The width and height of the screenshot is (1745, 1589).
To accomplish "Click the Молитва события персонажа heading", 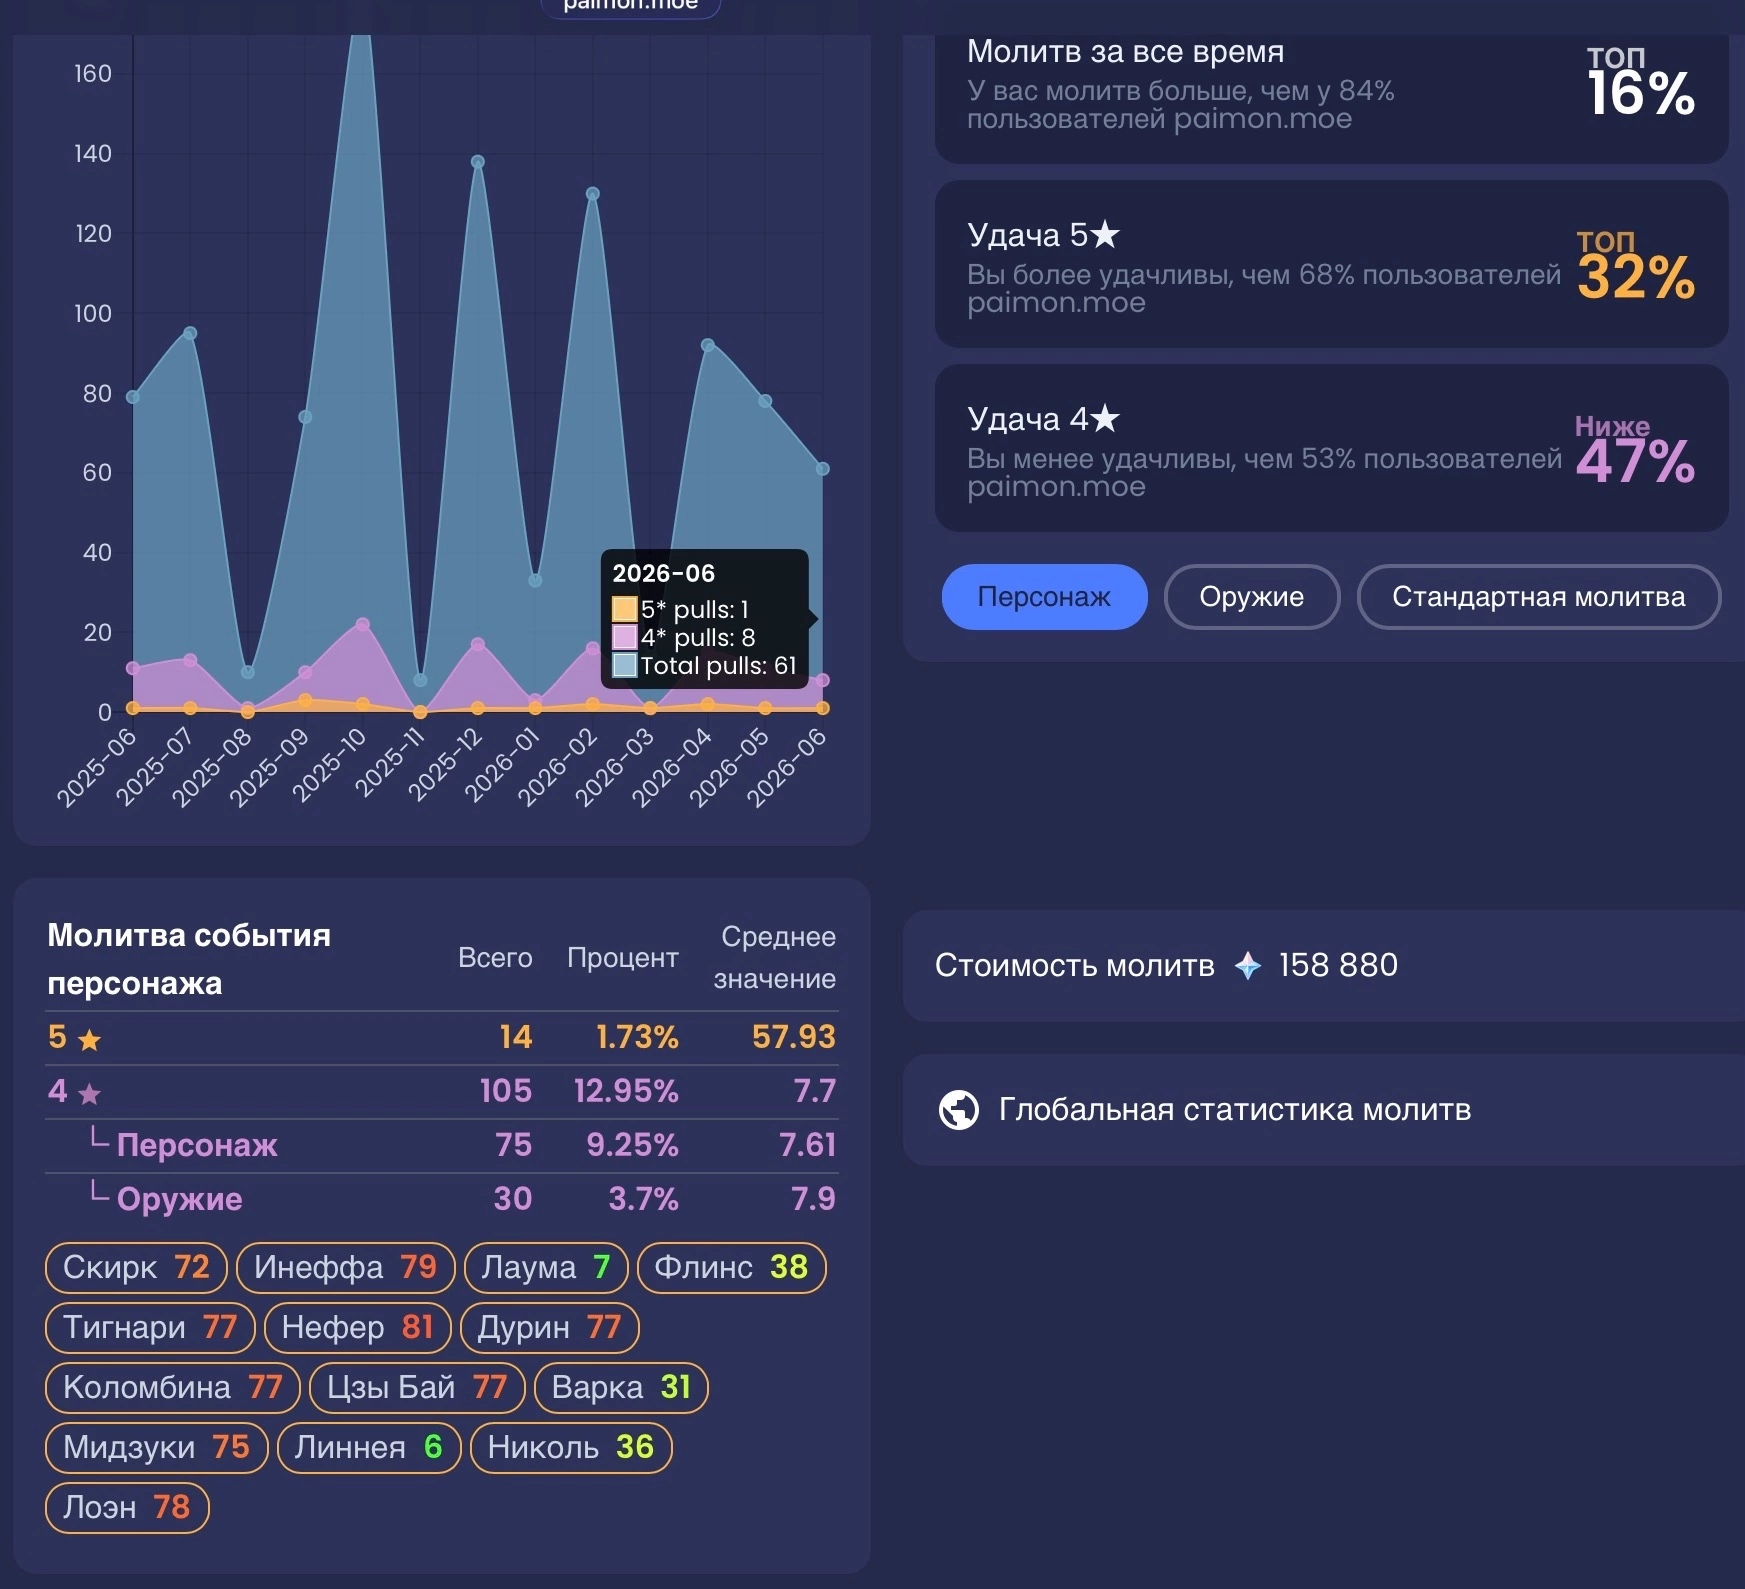I will click(x=189, y=959).
